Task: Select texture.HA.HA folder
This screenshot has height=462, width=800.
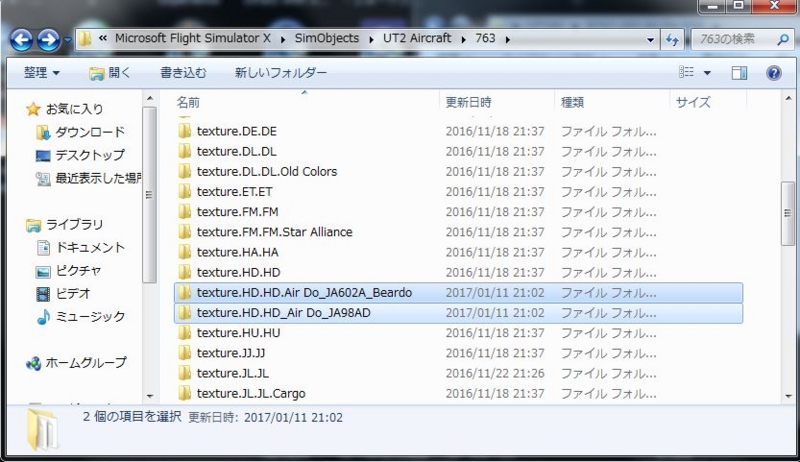Action: click(x=238, y=252)
